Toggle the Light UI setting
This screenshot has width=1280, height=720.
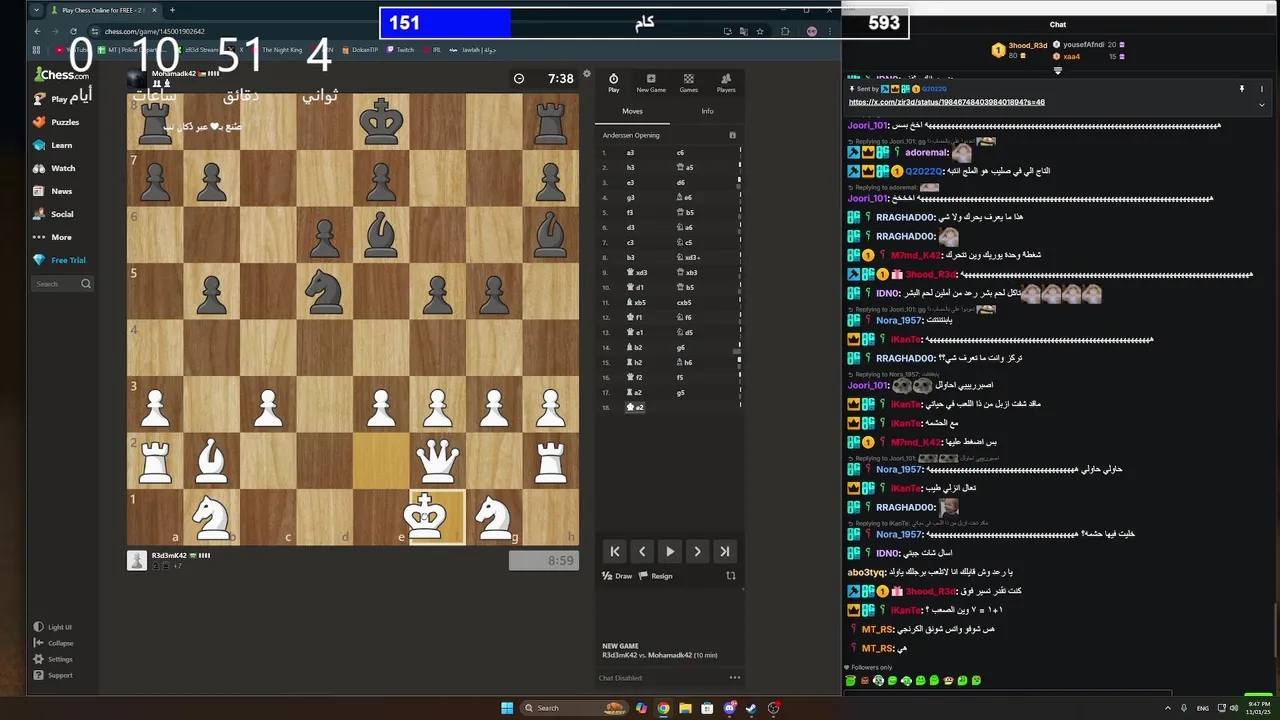coord(53,627)
